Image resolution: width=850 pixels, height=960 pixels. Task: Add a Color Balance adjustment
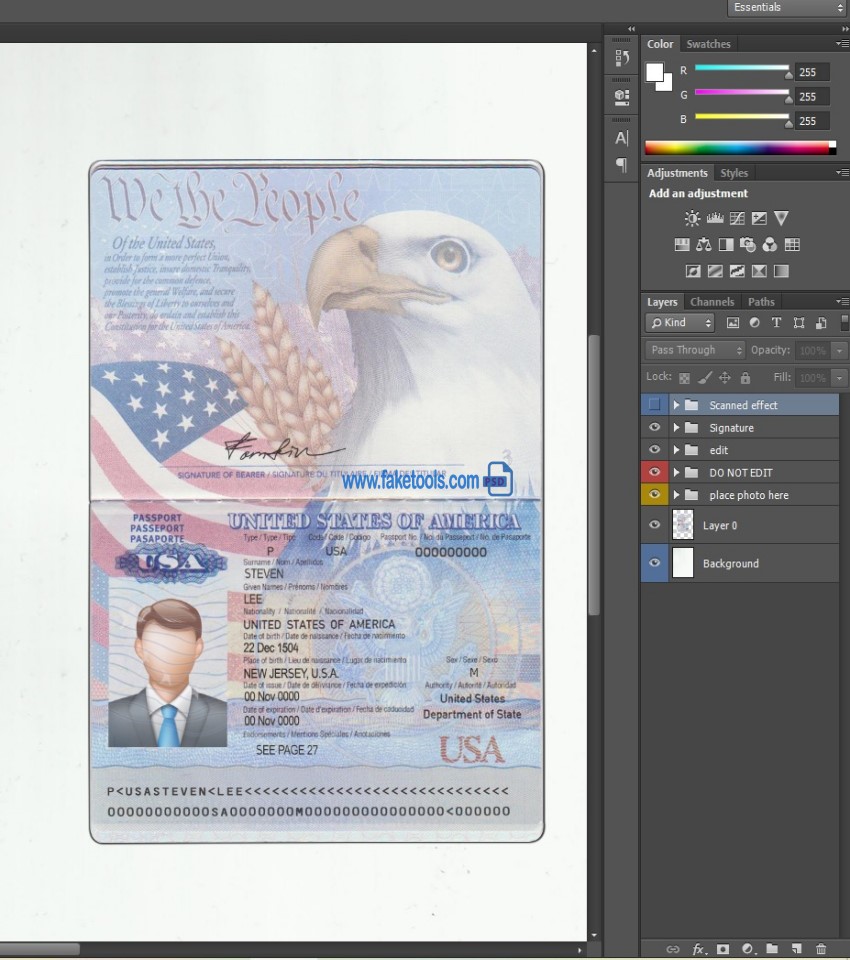(x=704, y=245)
